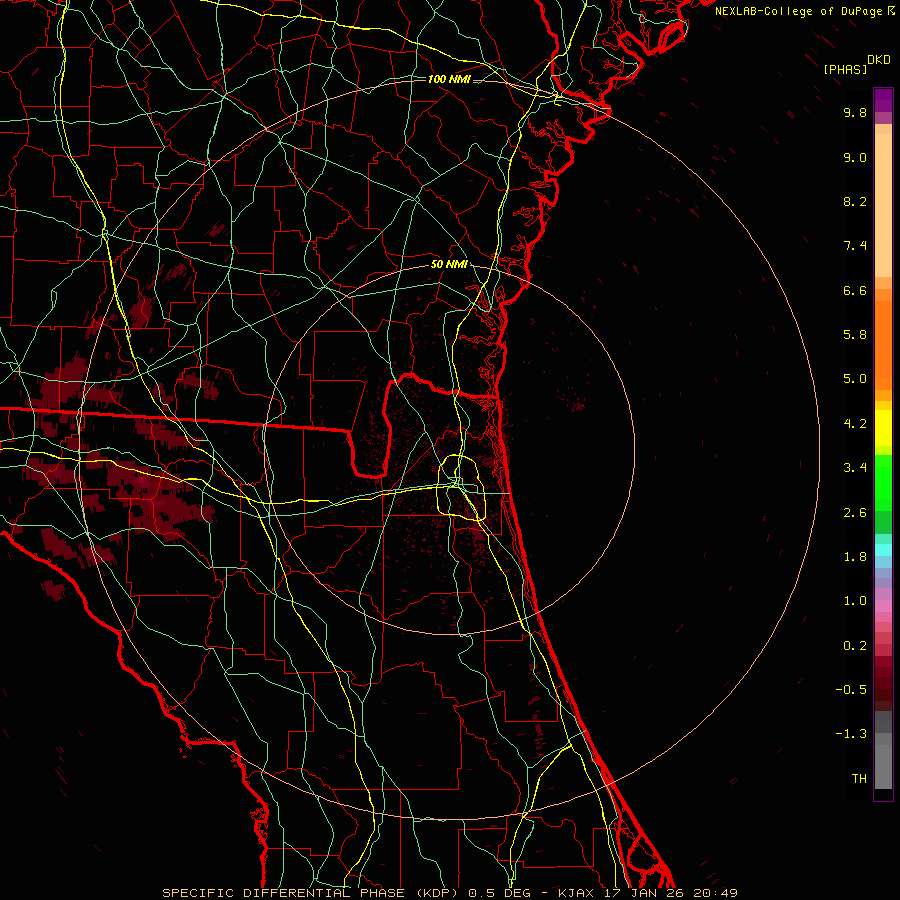Click the 8.2 scale value

tap(855, 201)
